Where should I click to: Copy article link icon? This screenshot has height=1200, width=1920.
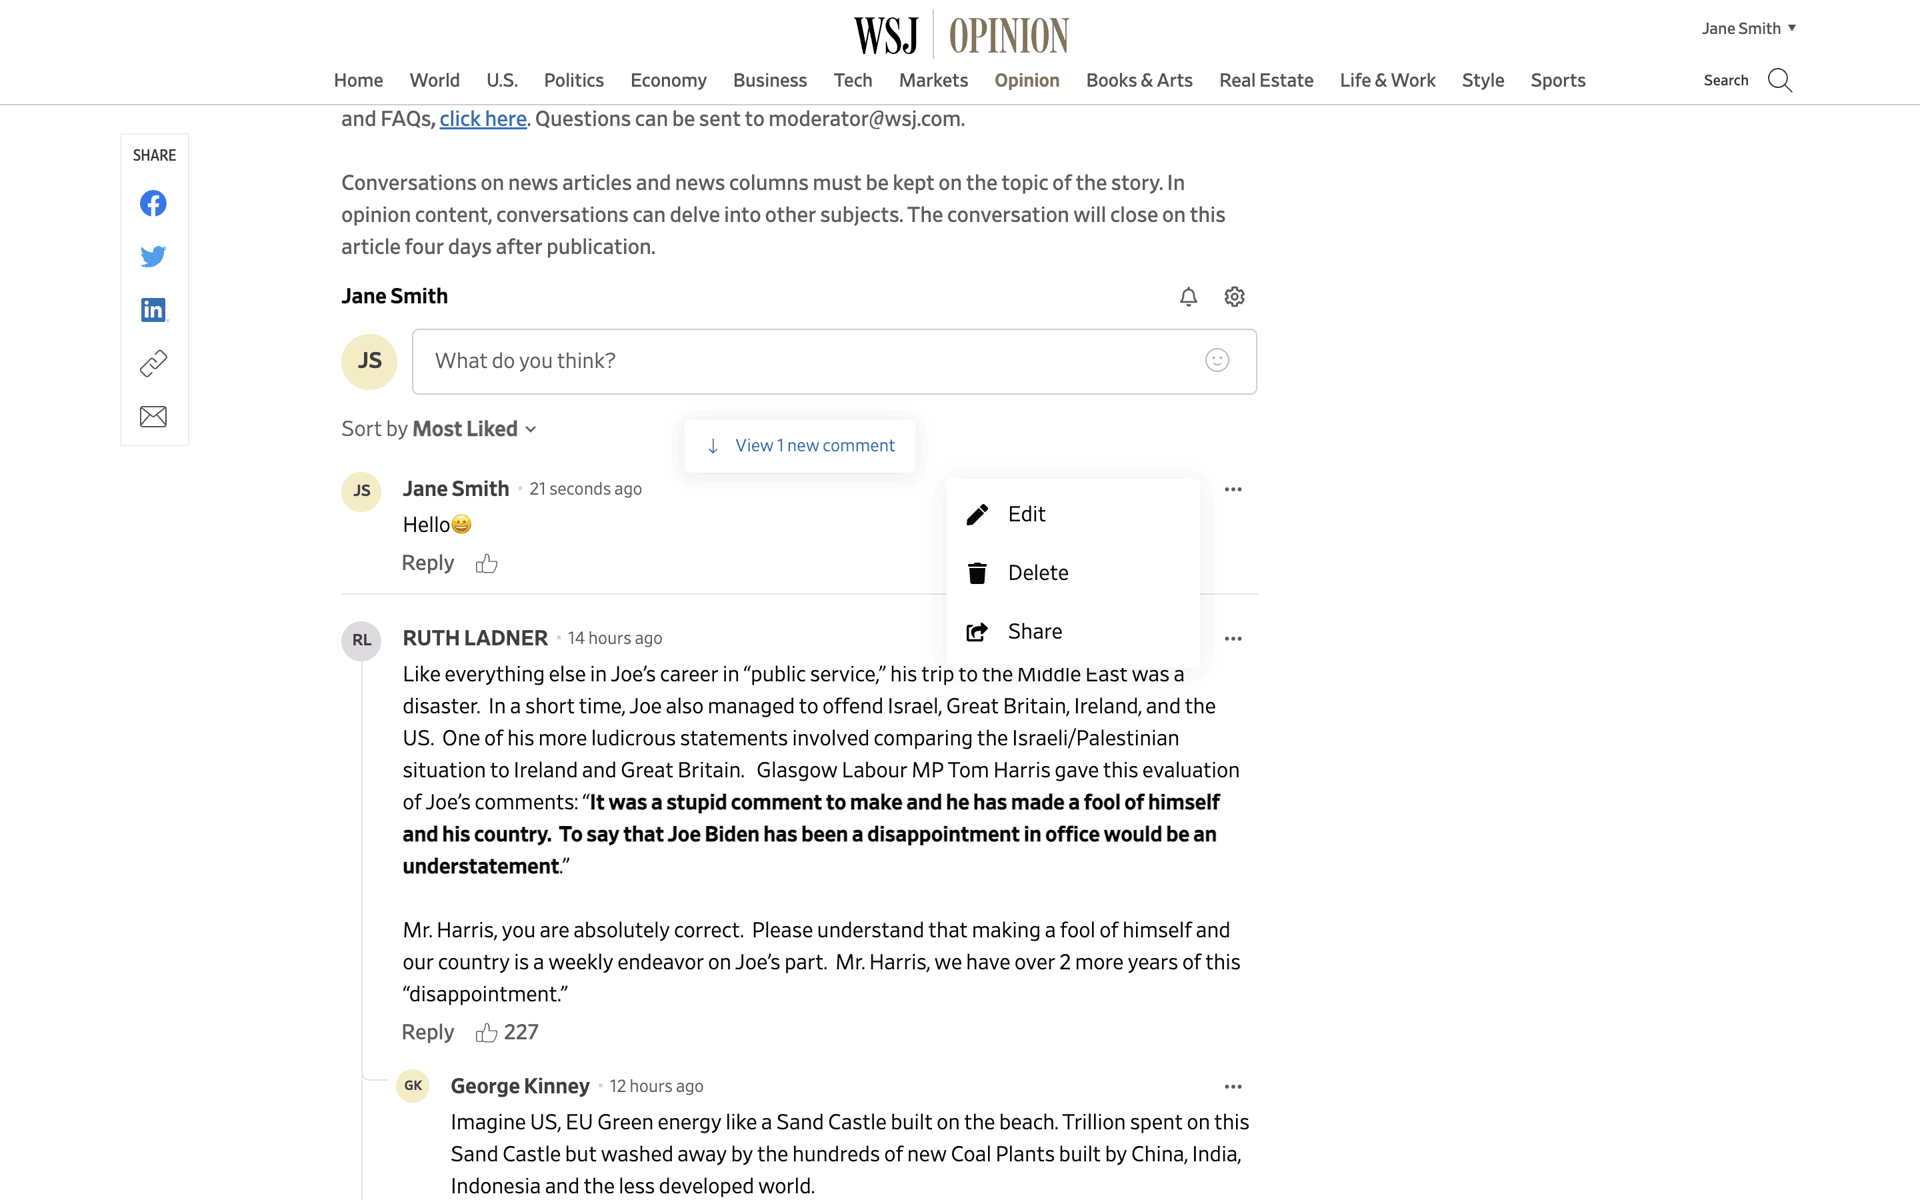pos(153,363)
